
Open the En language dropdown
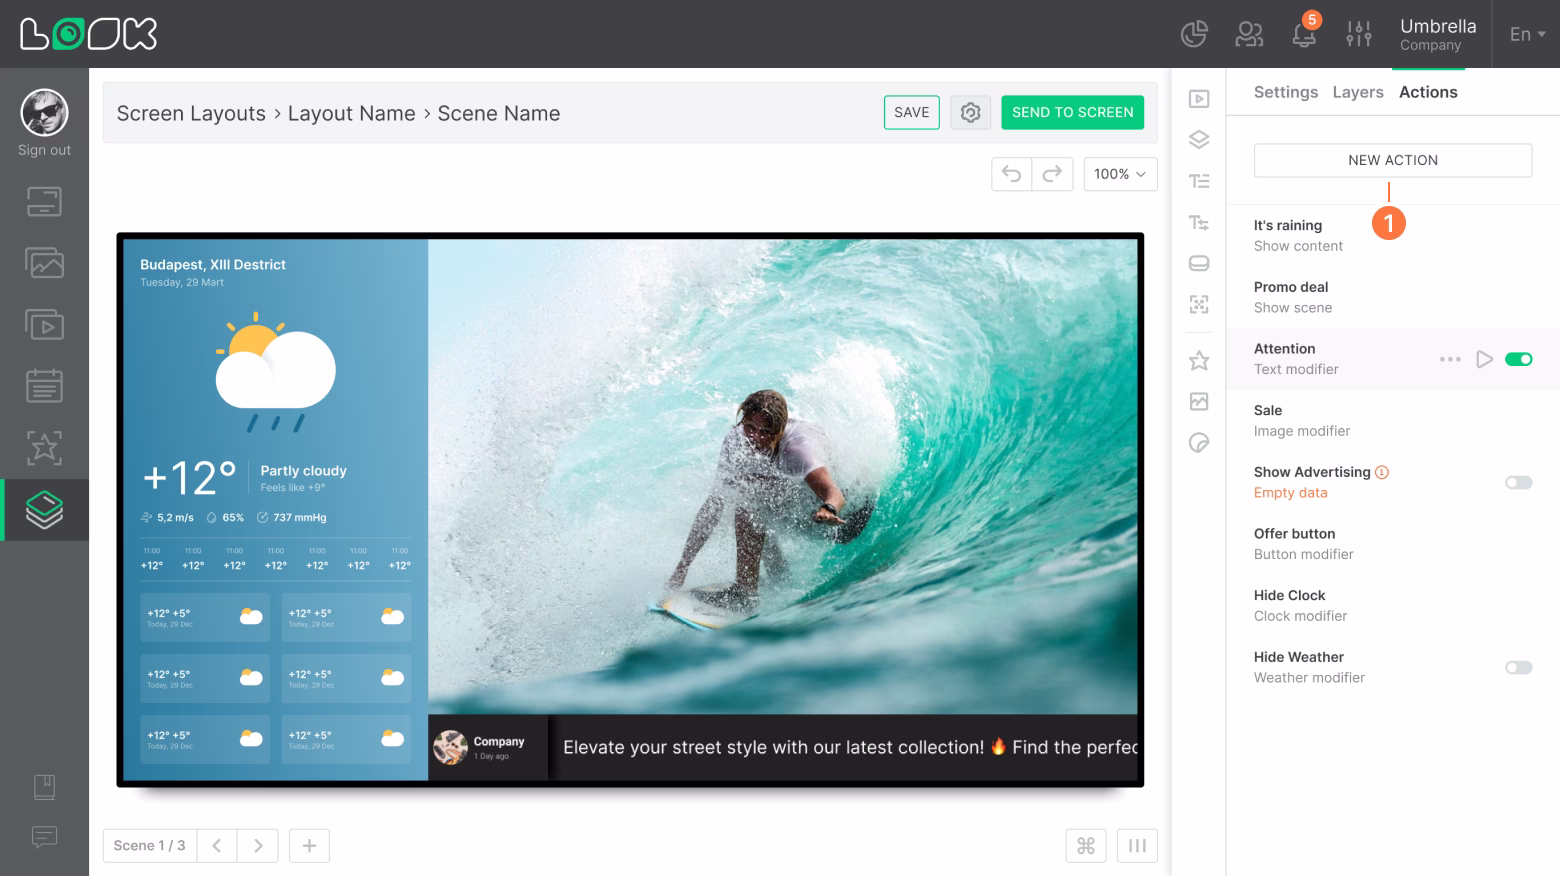(x=1527, y=34)
